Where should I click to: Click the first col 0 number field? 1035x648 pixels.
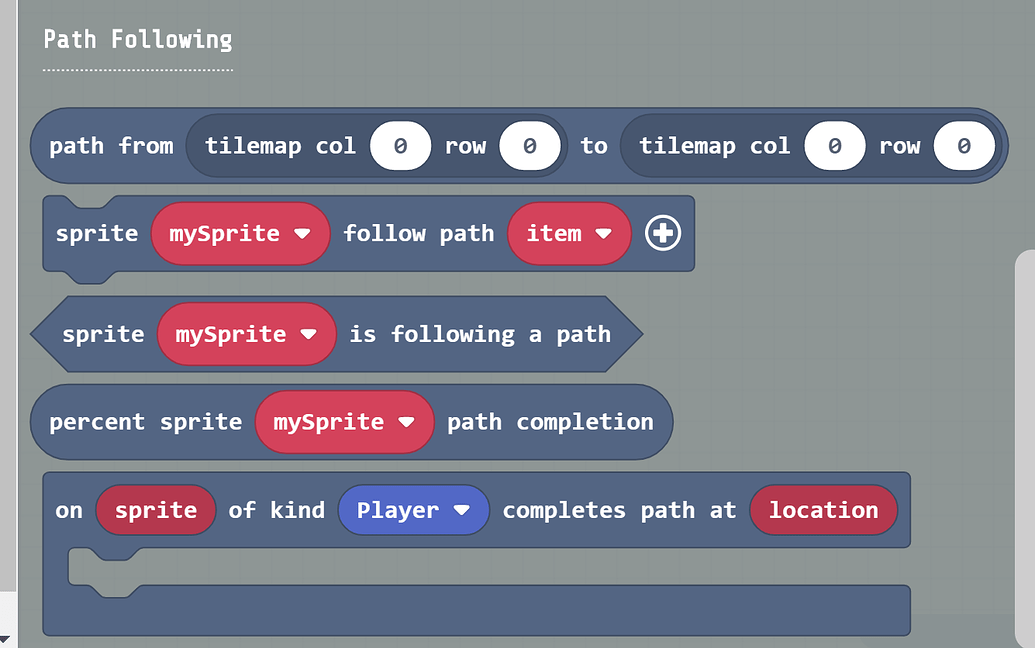(400, 145)
